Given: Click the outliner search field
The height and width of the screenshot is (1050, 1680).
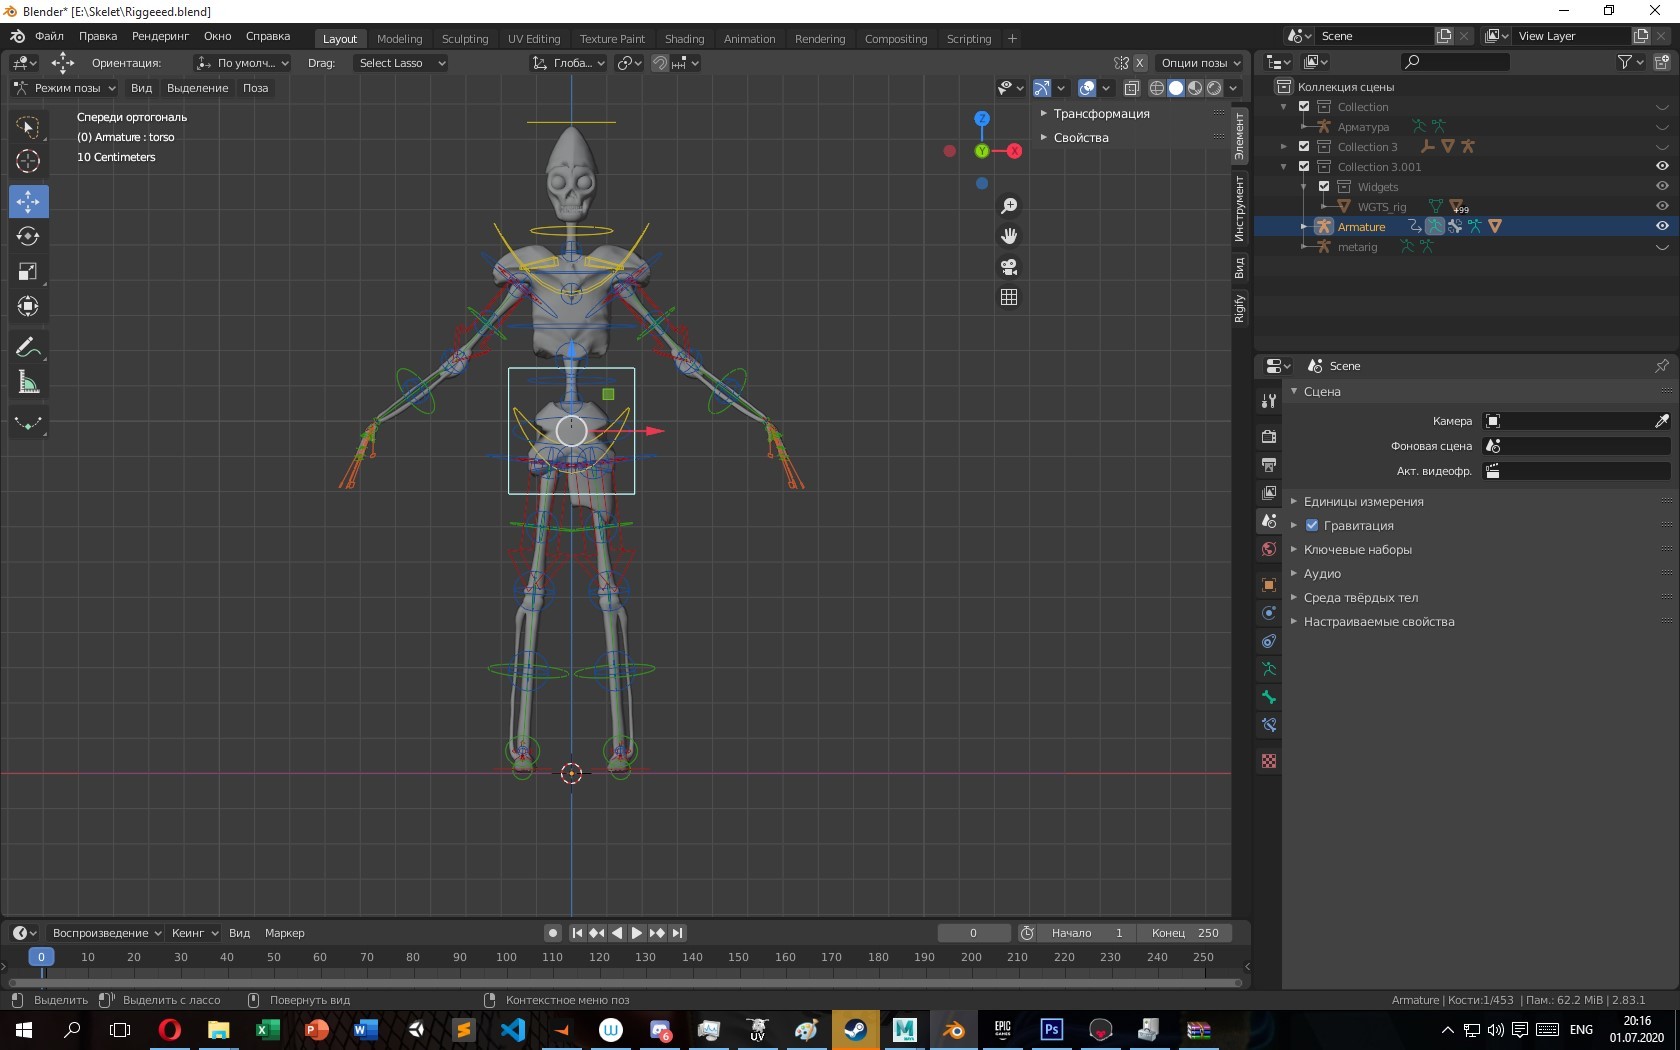Looking at the screenshot, I should (1455, 61).
